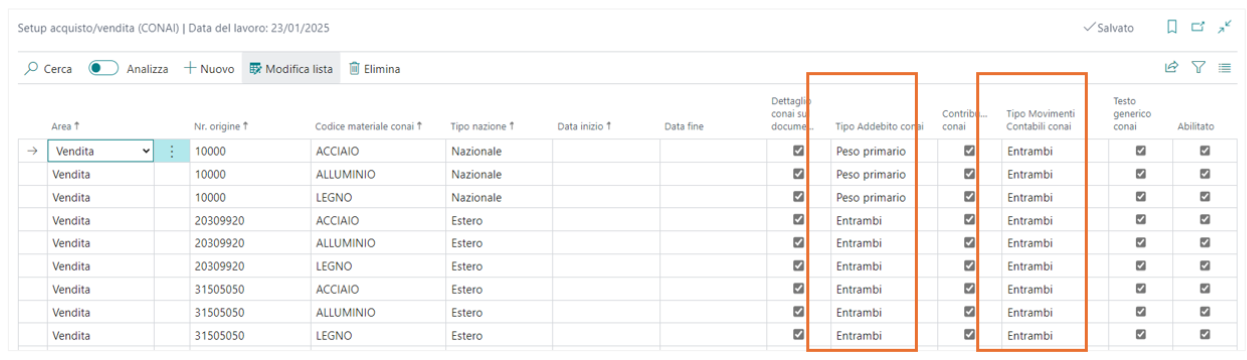Click the Testo generico conai column header
The height and width of the screenshot is (360, 1247).
tap(1133, 114)
